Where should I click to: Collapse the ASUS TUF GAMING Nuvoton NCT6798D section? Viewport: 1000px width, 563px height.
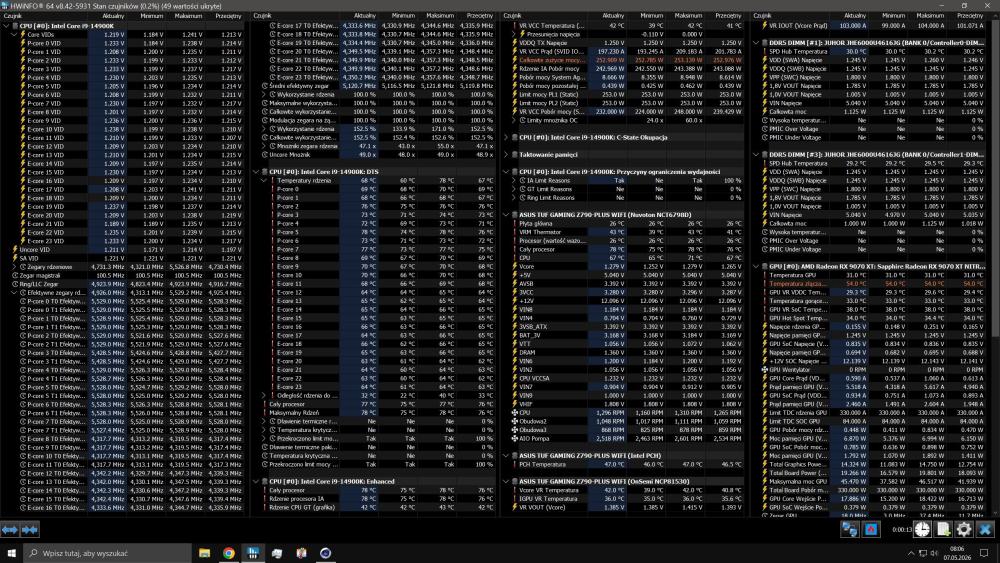(x=506, y=215)
